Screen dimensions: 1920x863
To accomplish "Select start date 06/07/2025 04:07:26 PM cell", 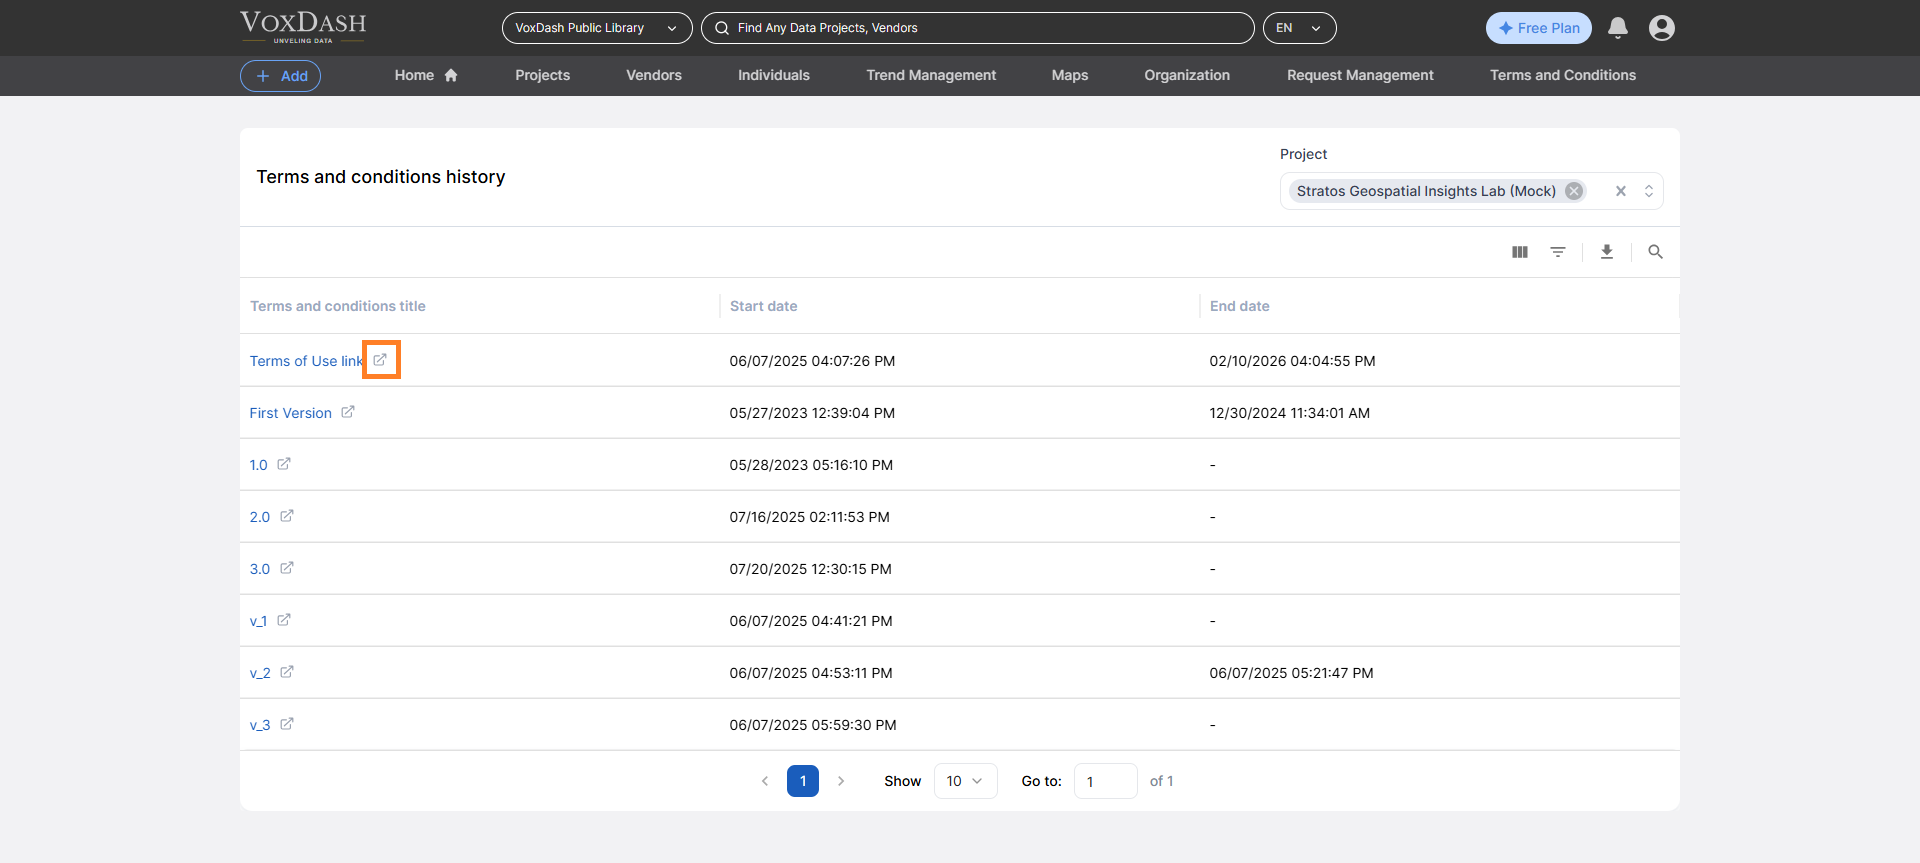I will click(812, 361).
